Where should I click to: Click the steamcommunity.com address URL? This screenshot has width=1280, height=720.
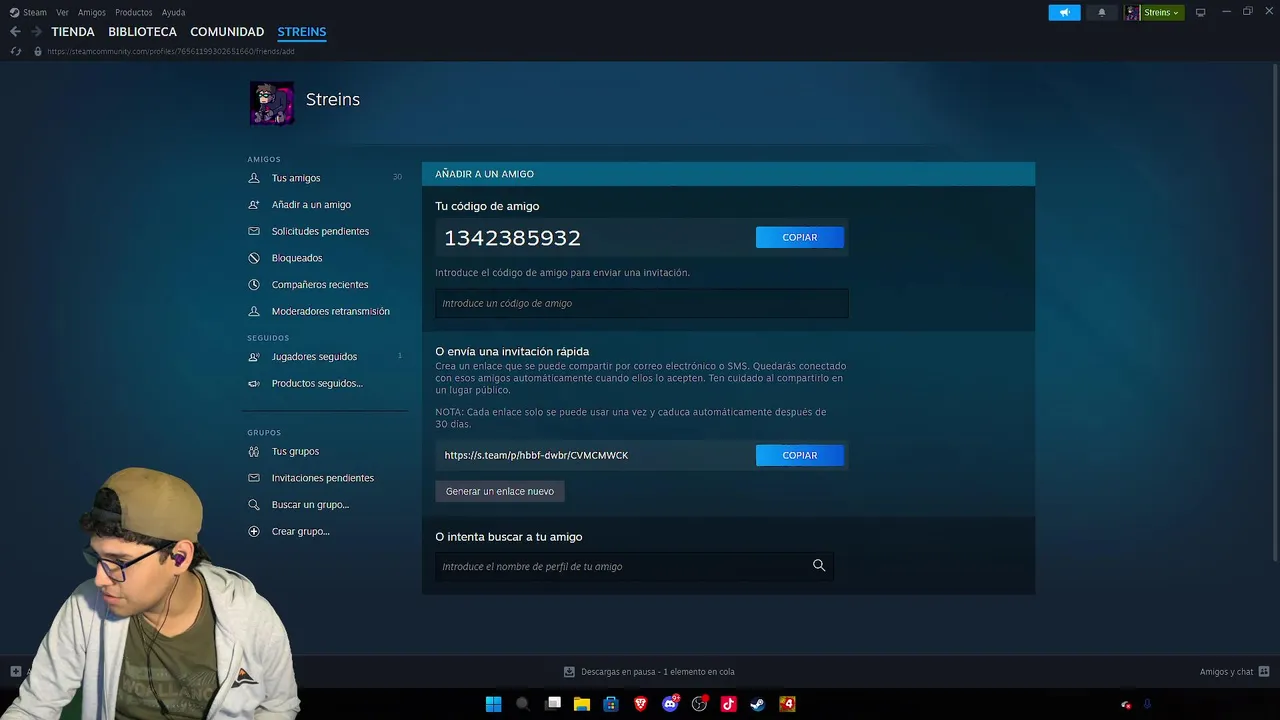(171, 51)
